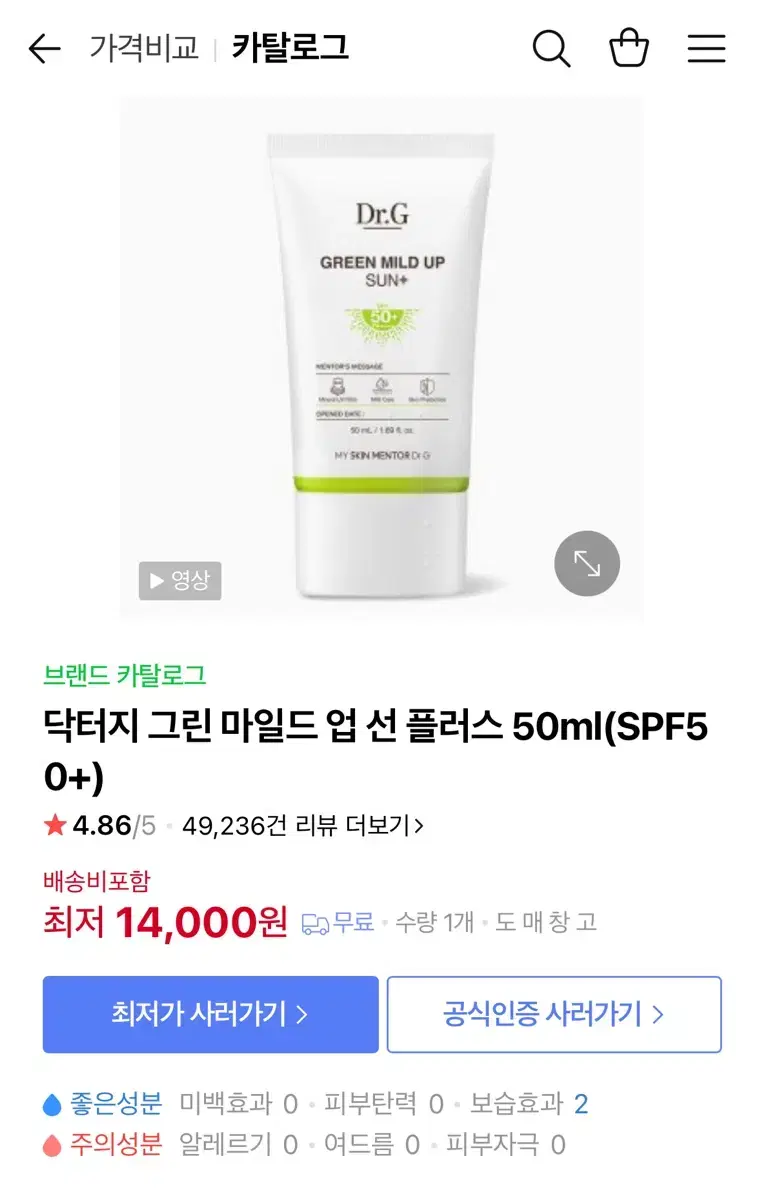Switch to the 가격비교 tab
This screenshot has width=761, height=1200.
(145, 48)
